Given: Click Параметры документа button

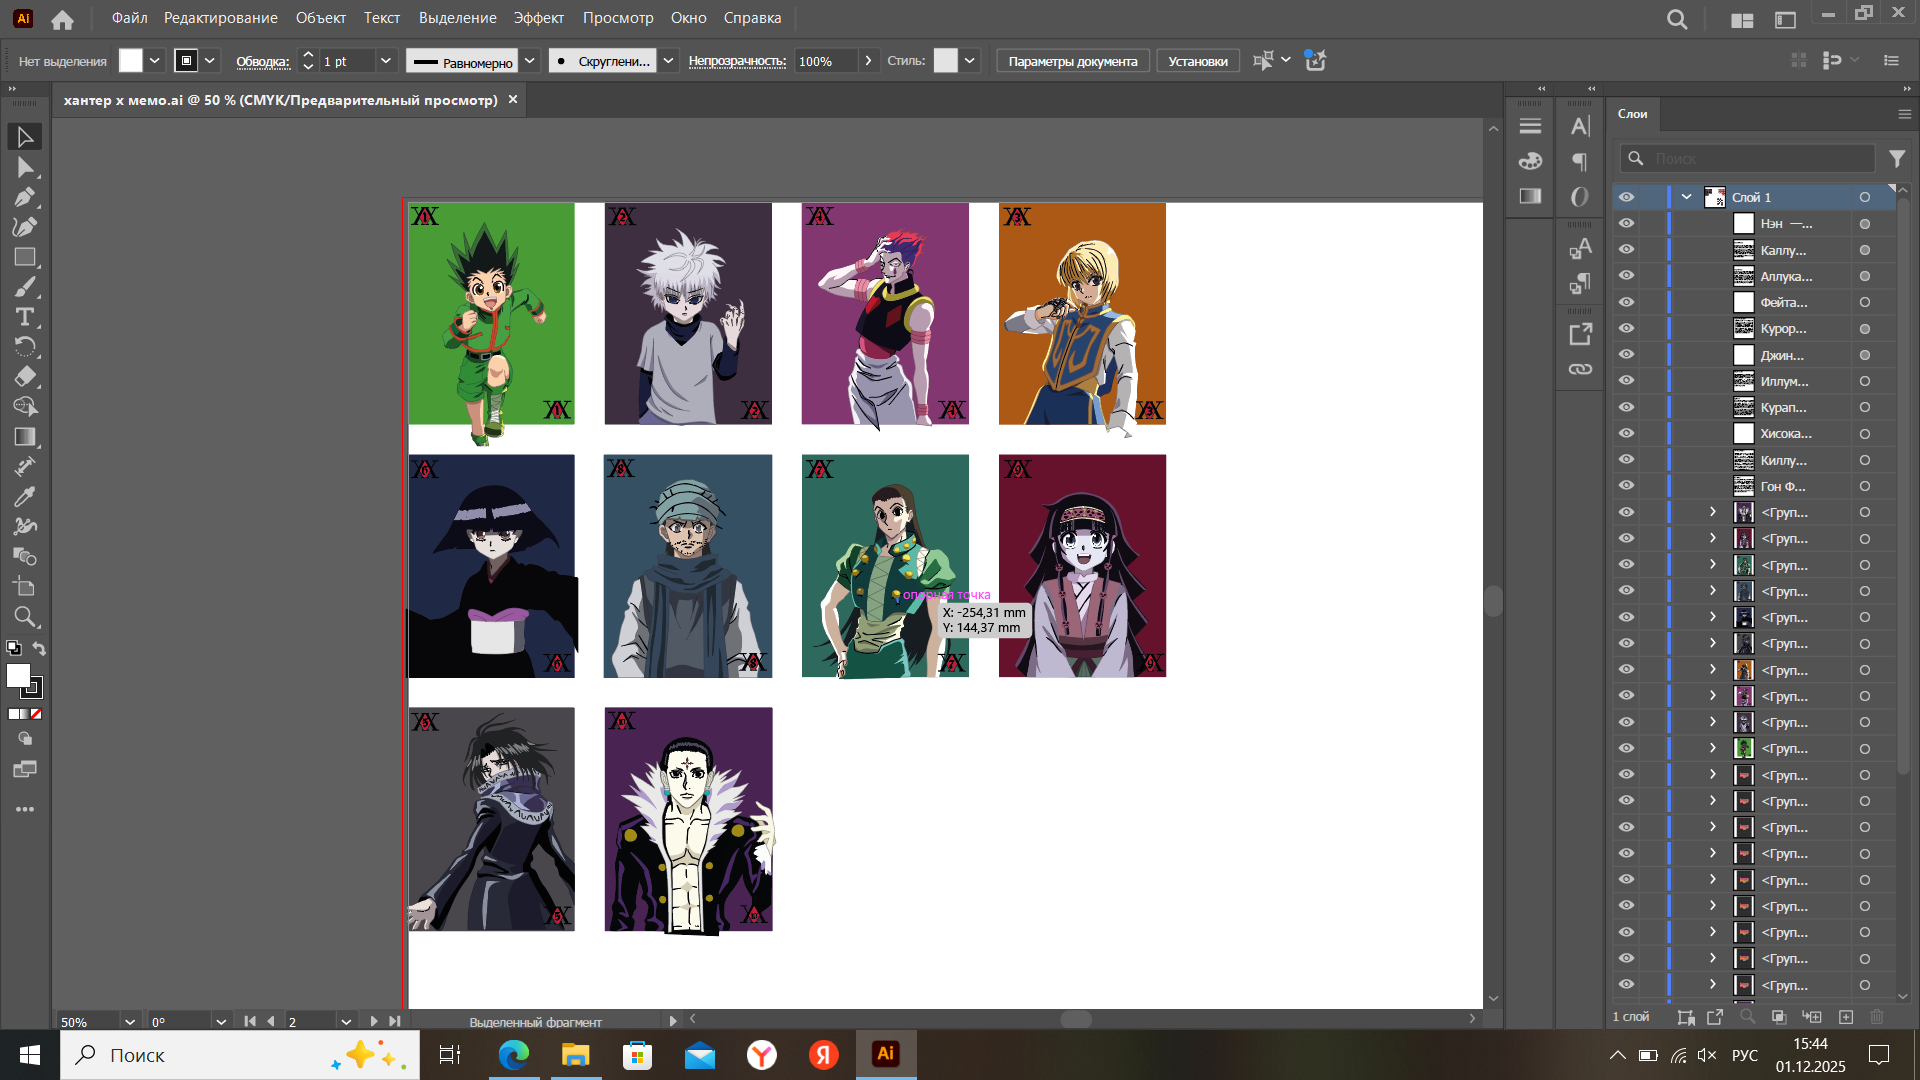Looking at the screenshot, I should tap(1072, 61).
